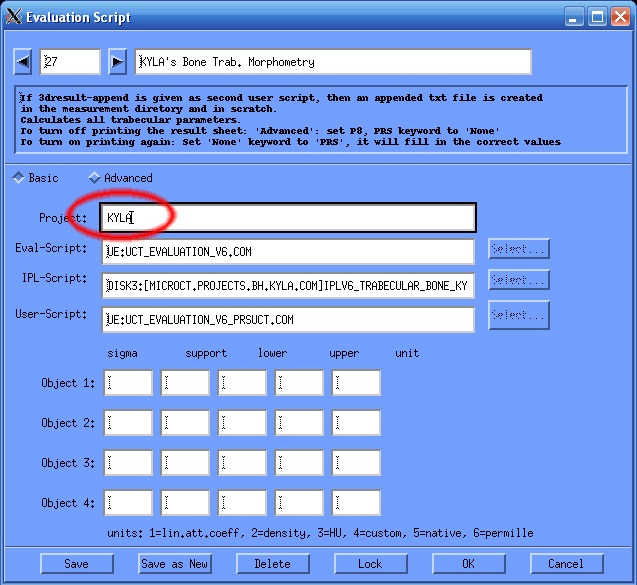This screenshot has height=585, width=637.
Task: Click the Object 1 lower threshold field
Action: point(242,383)
